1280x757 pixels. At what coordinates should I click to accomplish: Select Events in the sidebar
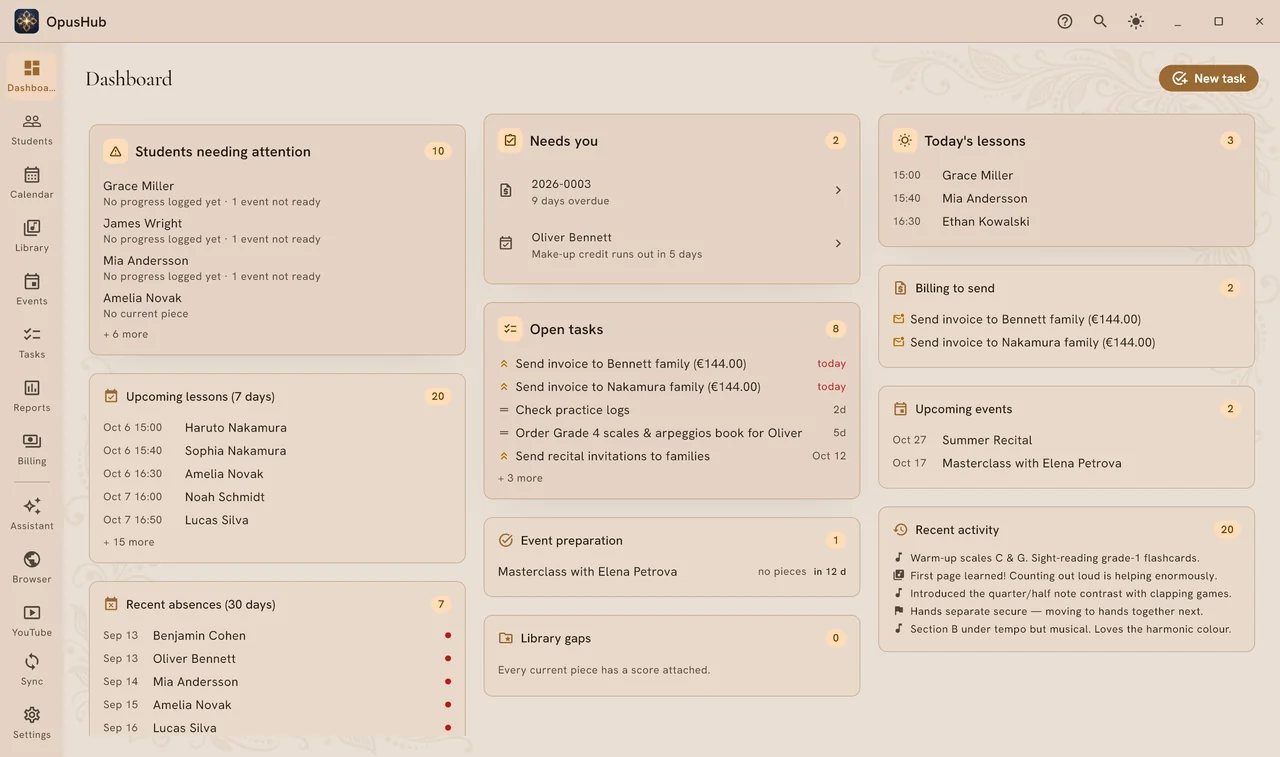(x=32, y=290)
